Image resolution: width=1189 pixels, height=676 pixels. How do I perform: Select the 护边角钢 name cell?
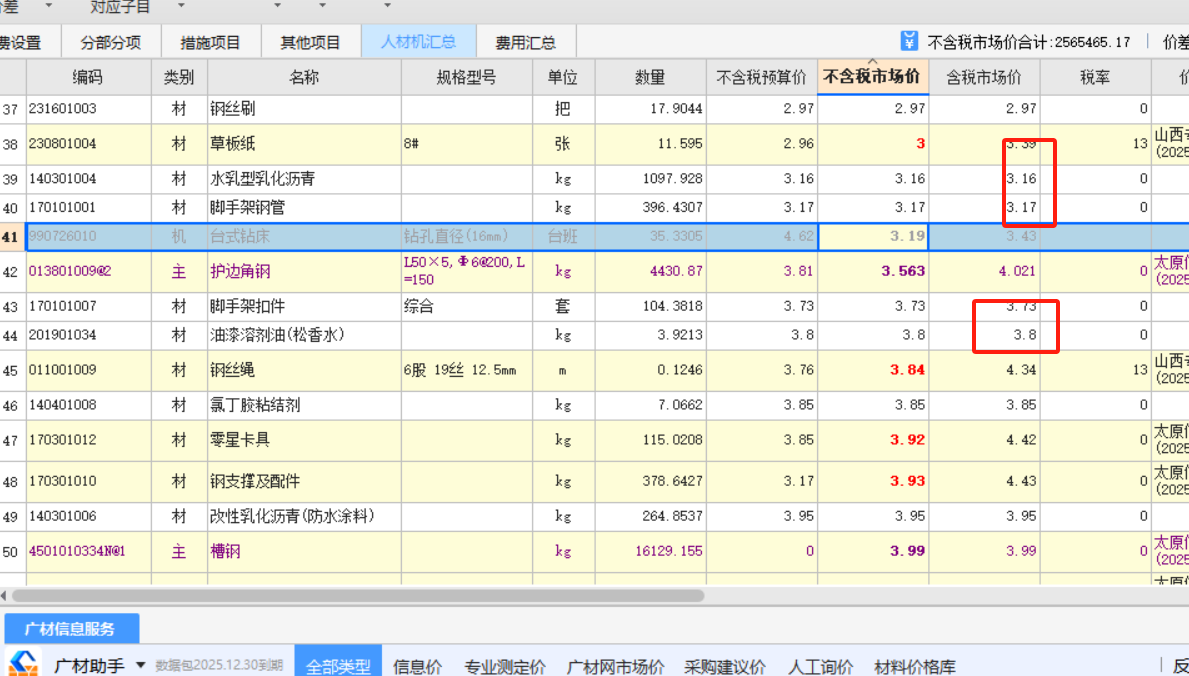[x=304, y=271]
